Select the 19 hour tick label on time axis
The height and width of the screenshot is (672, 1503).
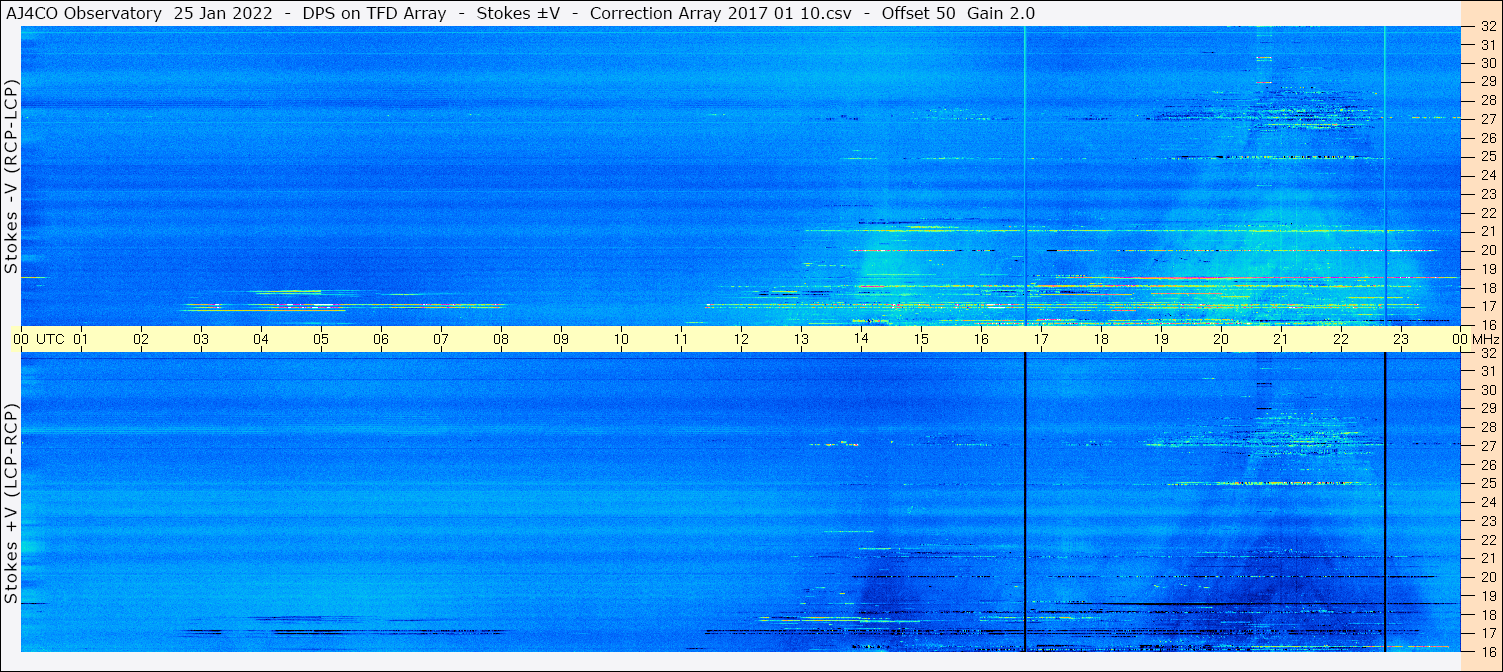[x=1161, y=339]
